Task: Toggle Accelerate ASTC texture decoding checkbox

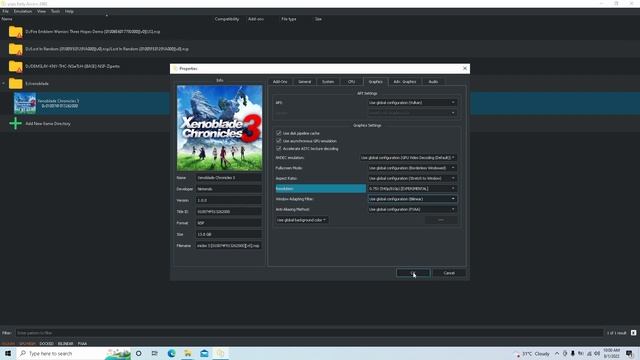Action: tap(279, 149)
